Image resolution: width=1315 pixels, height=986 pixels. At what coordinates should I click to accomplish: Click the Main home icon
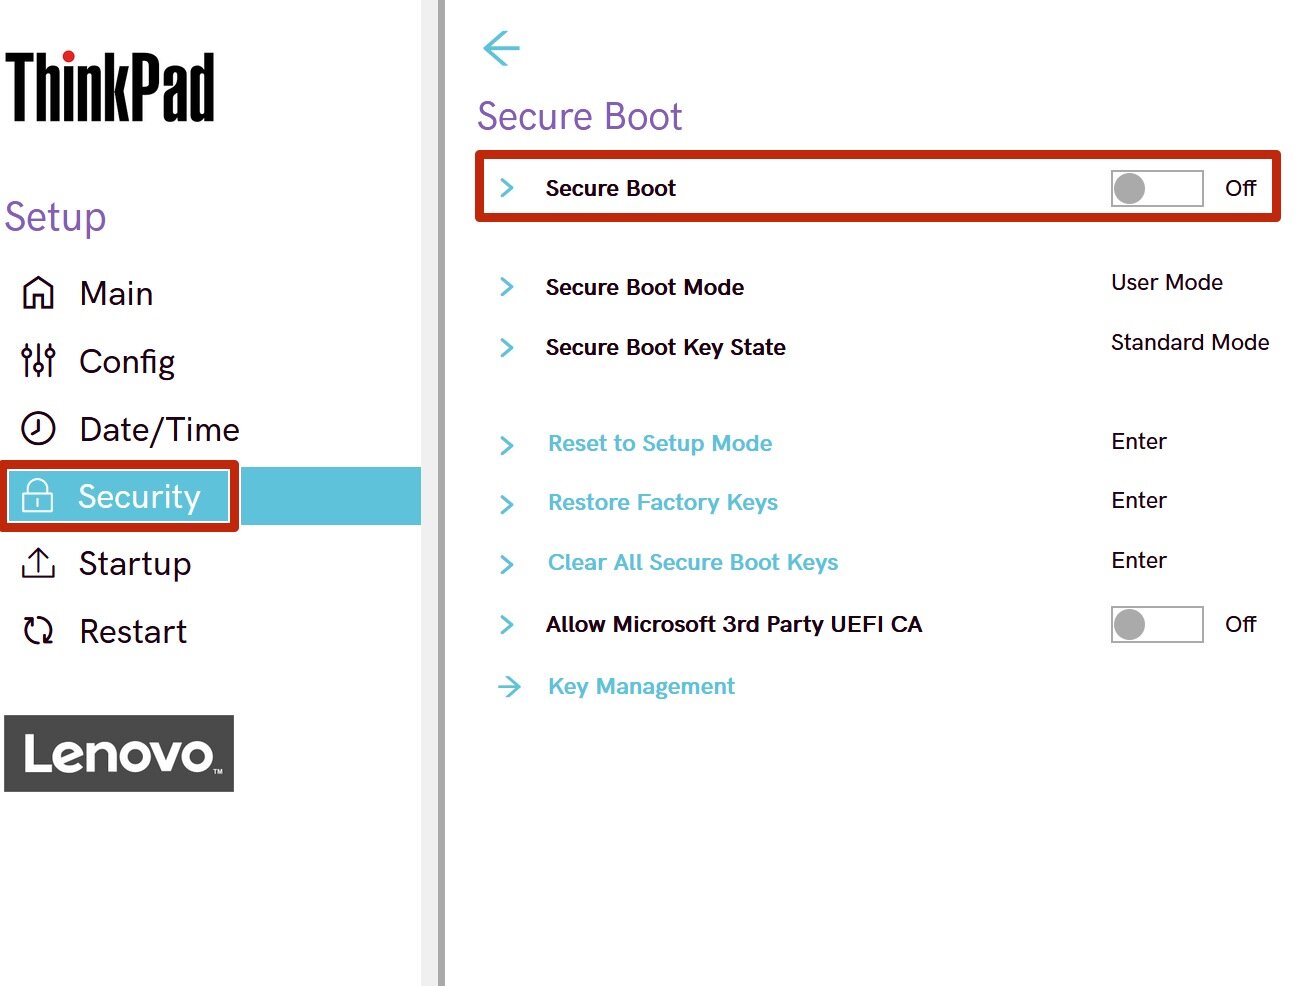pyautogui.click(x=39, y=293)
